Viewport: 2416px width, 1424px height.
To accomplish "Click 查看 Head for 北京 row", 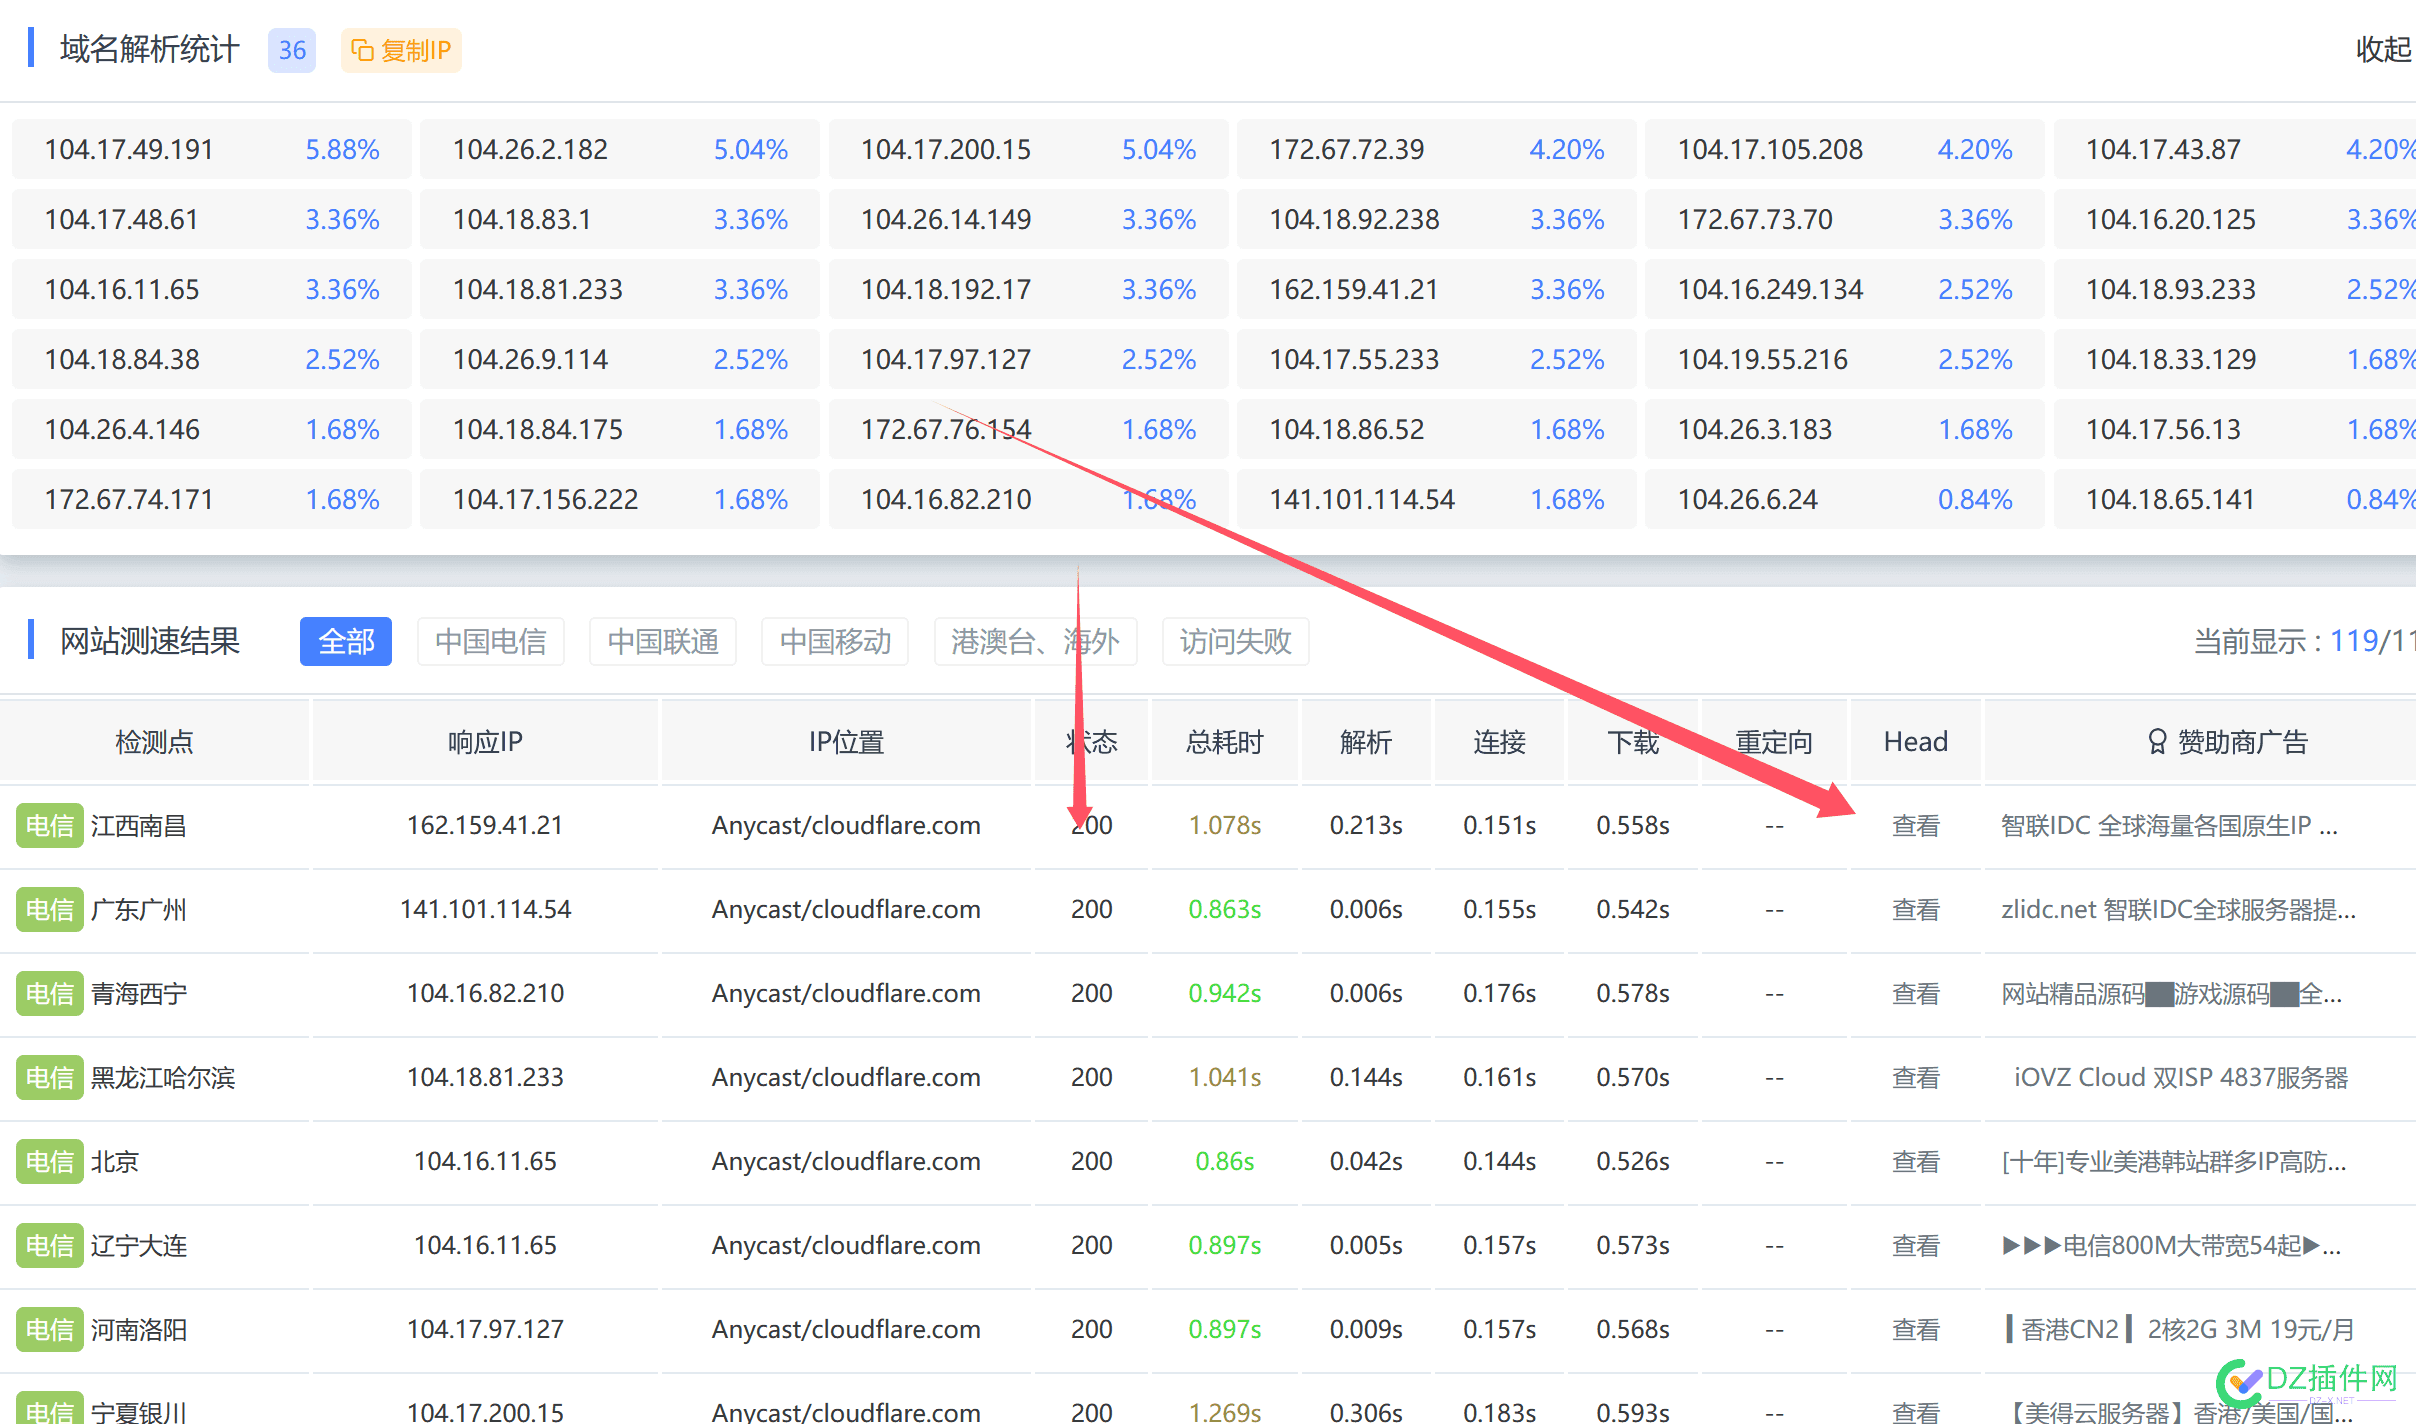I will point(1916,1162).
